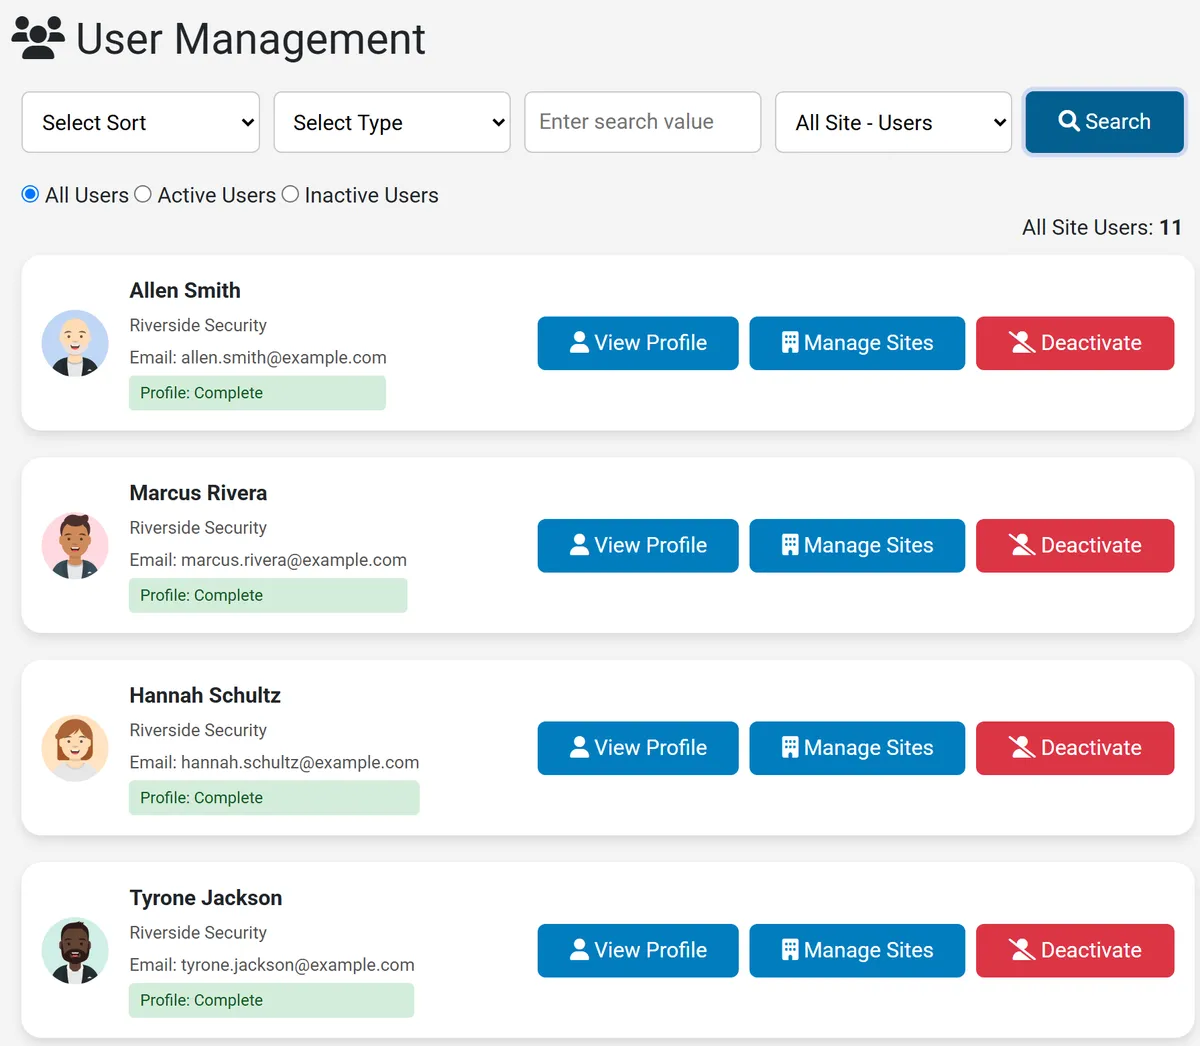View Profile for Tyrone Jackson
This screenshot has width=1200, height=1046.
[638, 951]
